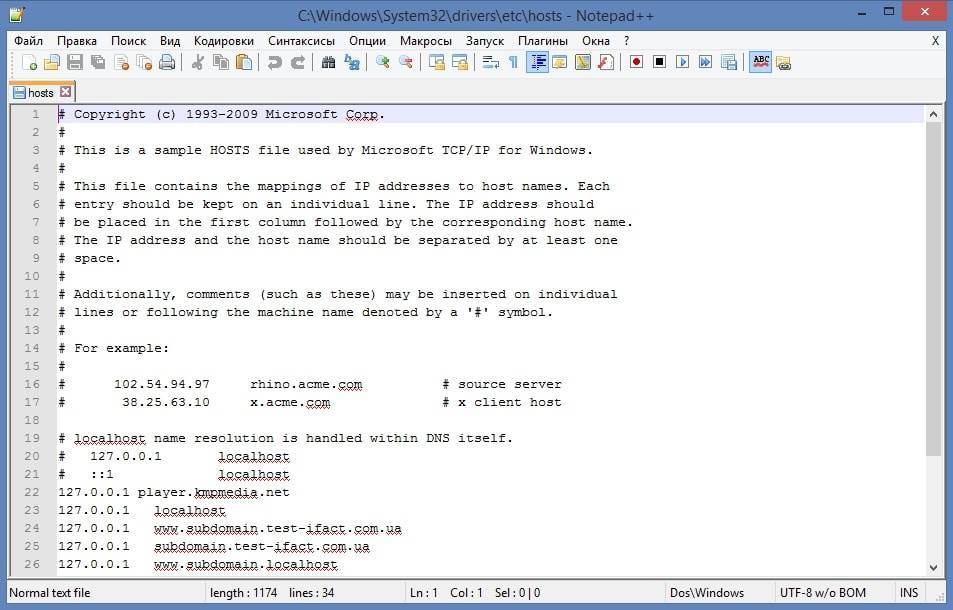
Task: Open the Запуск menu
Action: pyautogui.click(x=484, y=41)
